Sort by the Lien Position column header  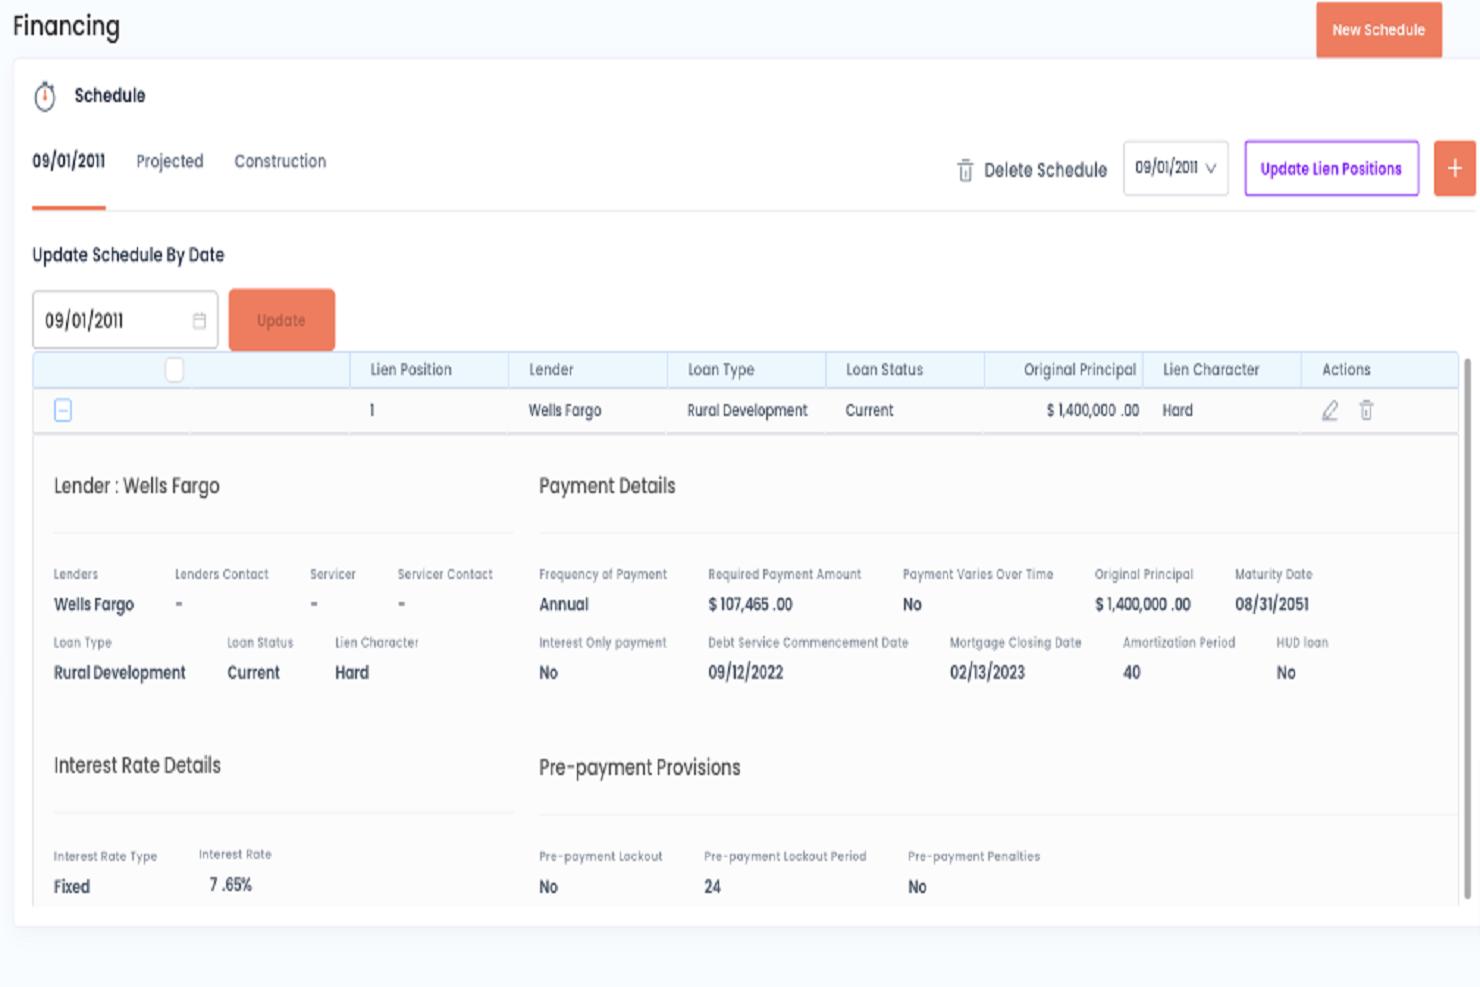coord(411,370)
